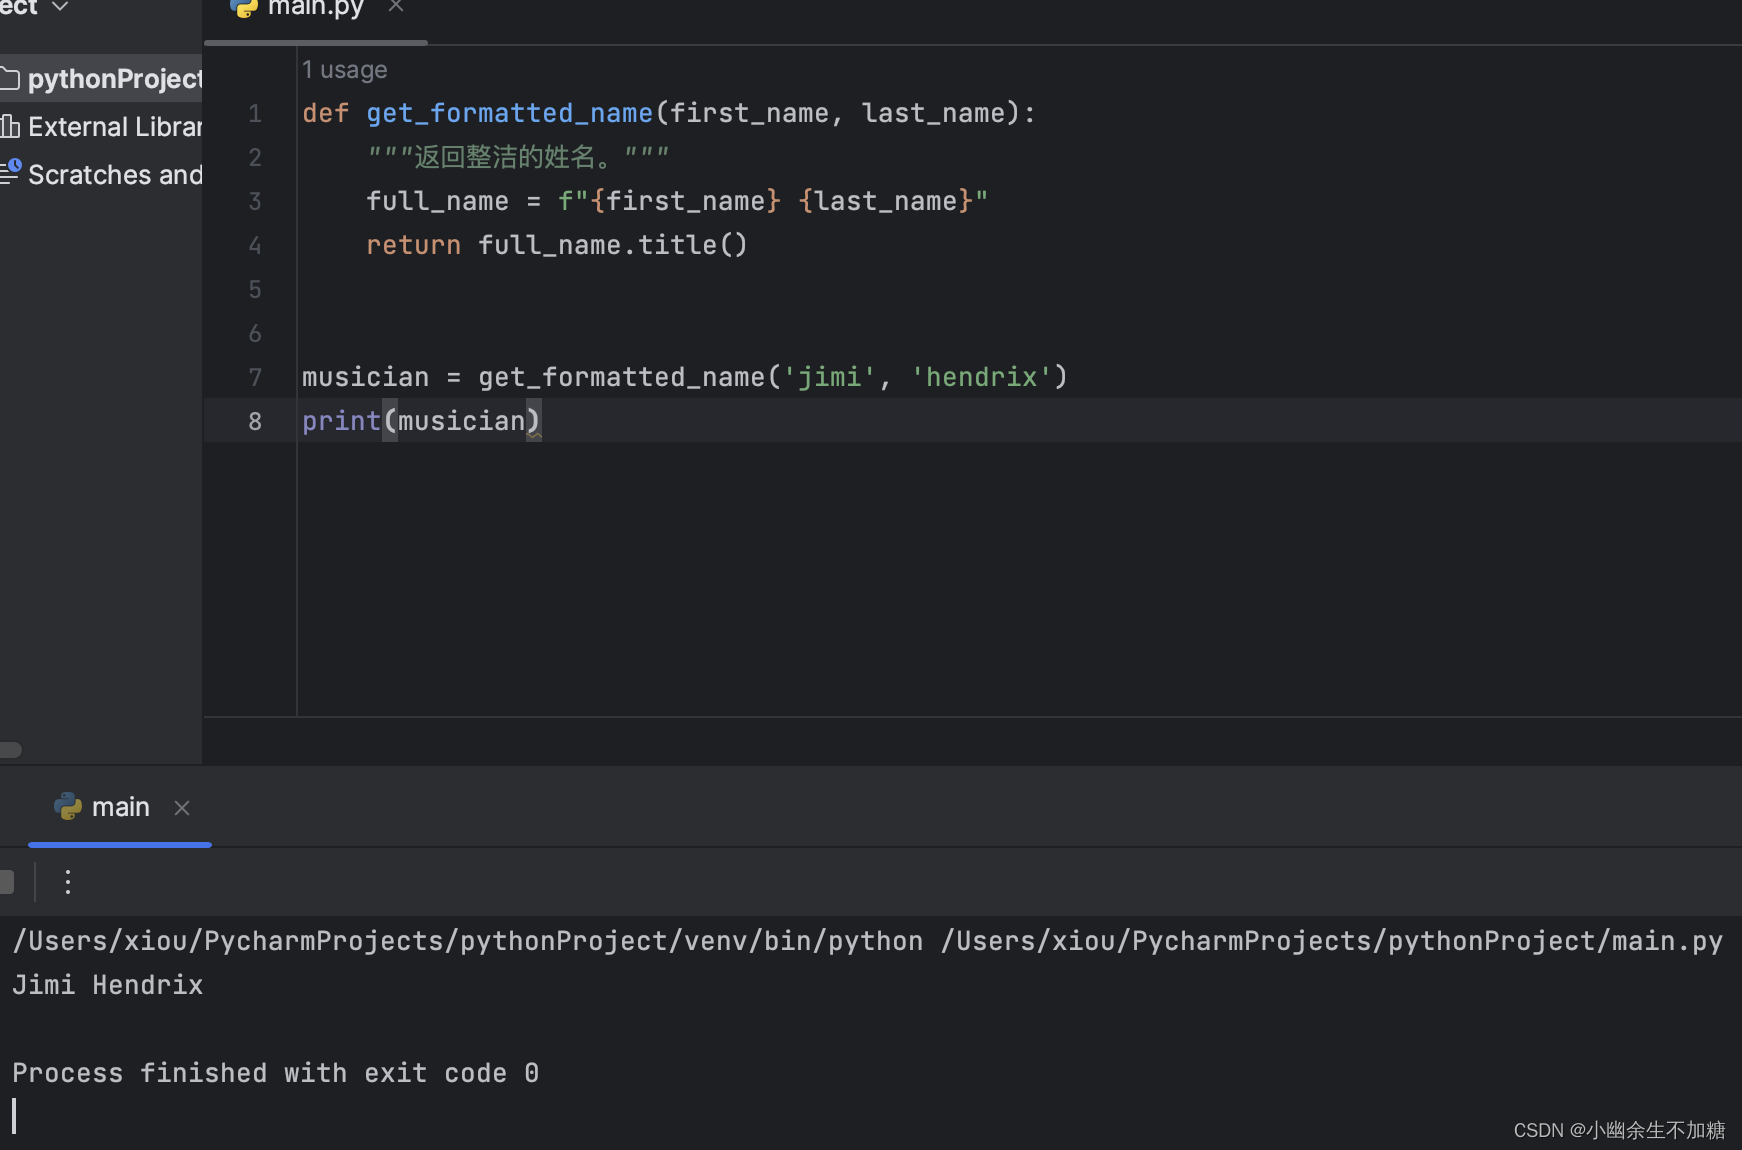
Task: Click the print call on line 8
Action: click(421, 421)
